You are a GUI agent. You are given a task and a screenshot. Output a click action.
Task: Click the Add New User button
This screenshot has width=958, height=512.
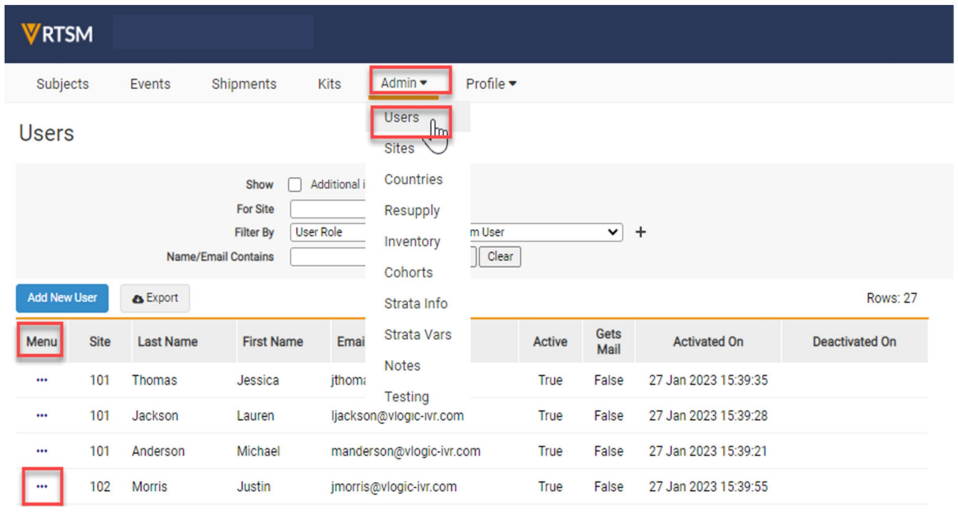coord(62,298)
